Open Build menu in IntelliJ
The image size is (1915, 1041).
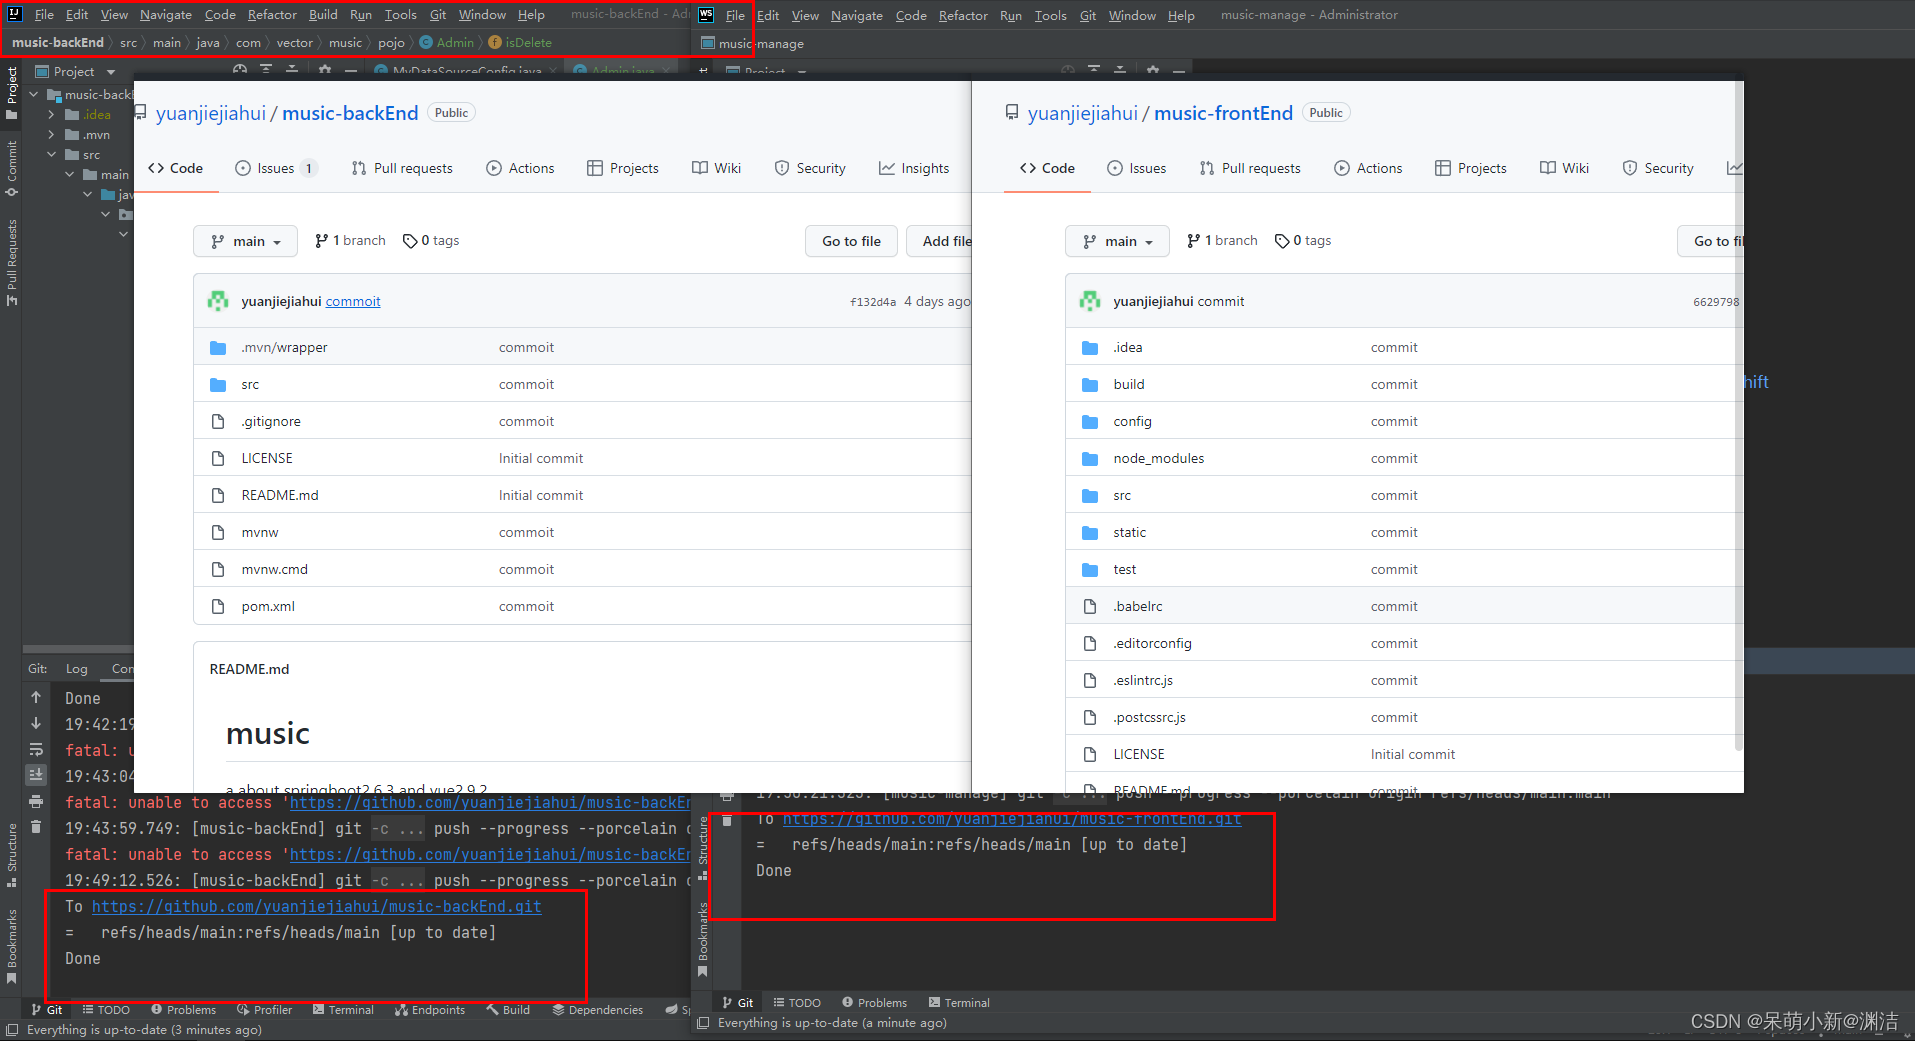pos(323,15)
